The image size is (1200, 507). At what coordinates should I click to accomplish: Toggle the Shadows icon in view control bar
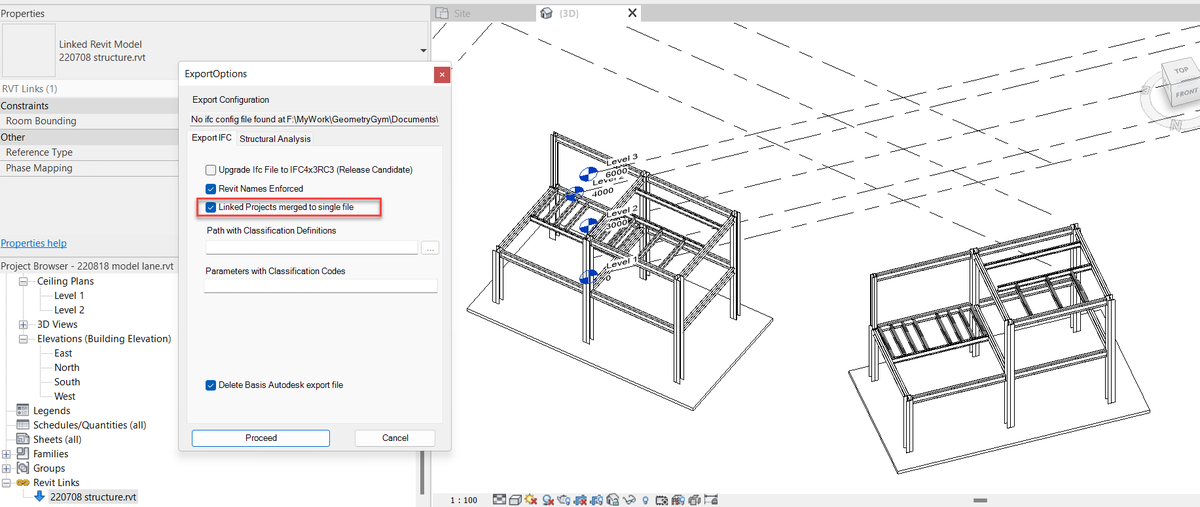coord(548,499)
